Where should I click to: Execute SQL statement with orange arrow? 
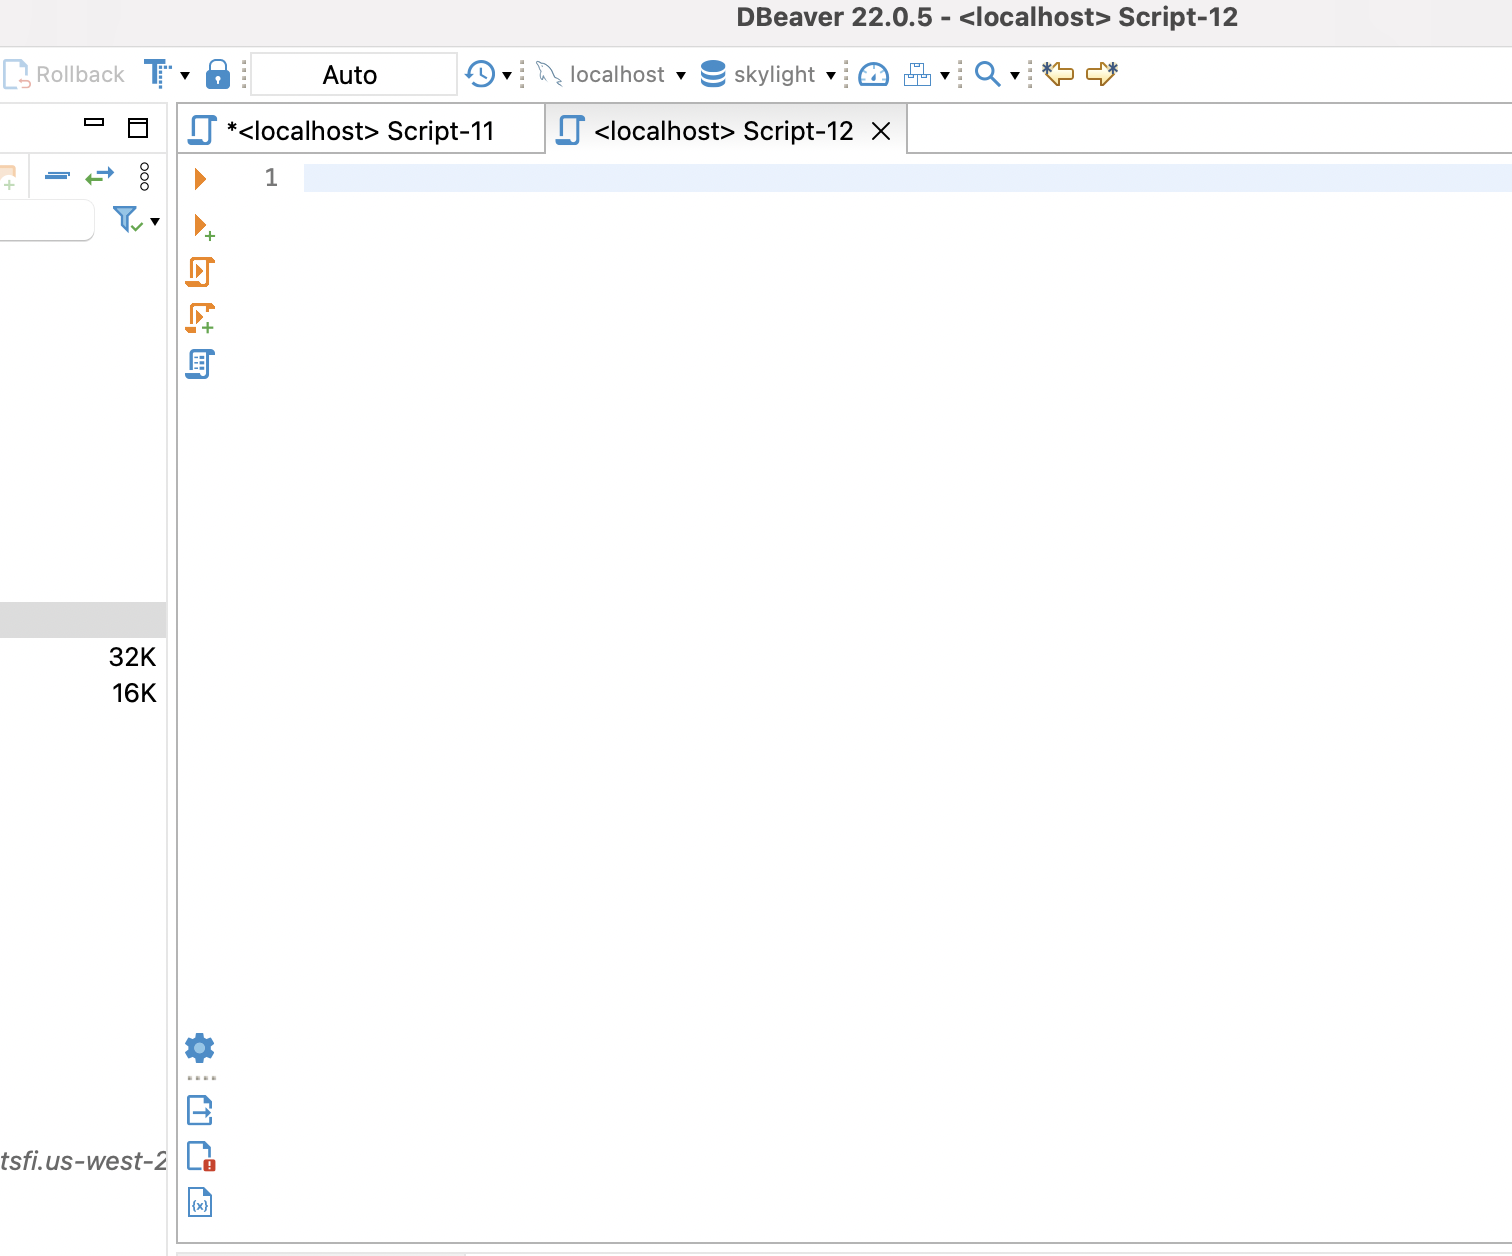point(200,179)
